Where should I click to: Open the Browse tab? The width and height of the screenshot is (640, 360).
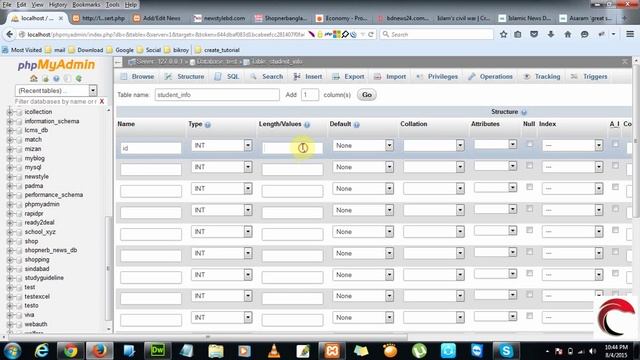click(x=138, y=77)
